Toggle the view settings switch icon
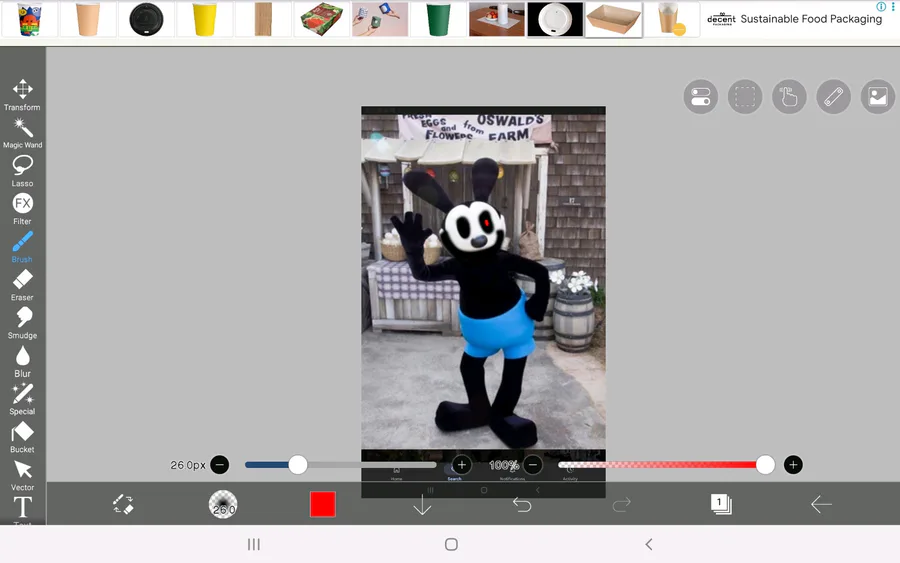900x563 pixels. pos(701,96)
